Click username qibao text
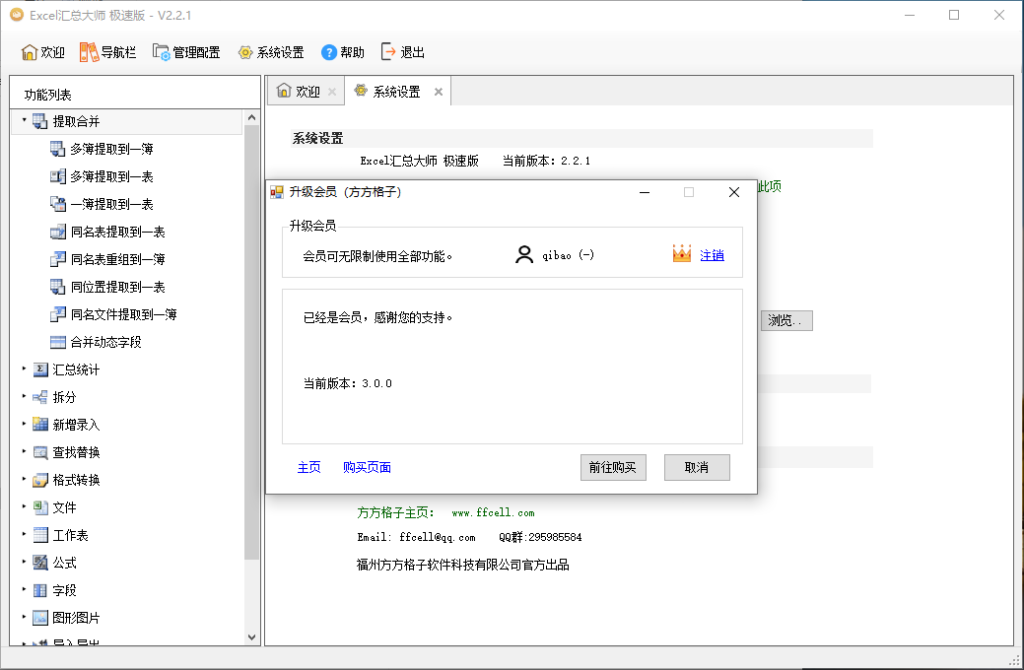The width and height of the screenshot is (1024, 670). click(x=556, y=255)
